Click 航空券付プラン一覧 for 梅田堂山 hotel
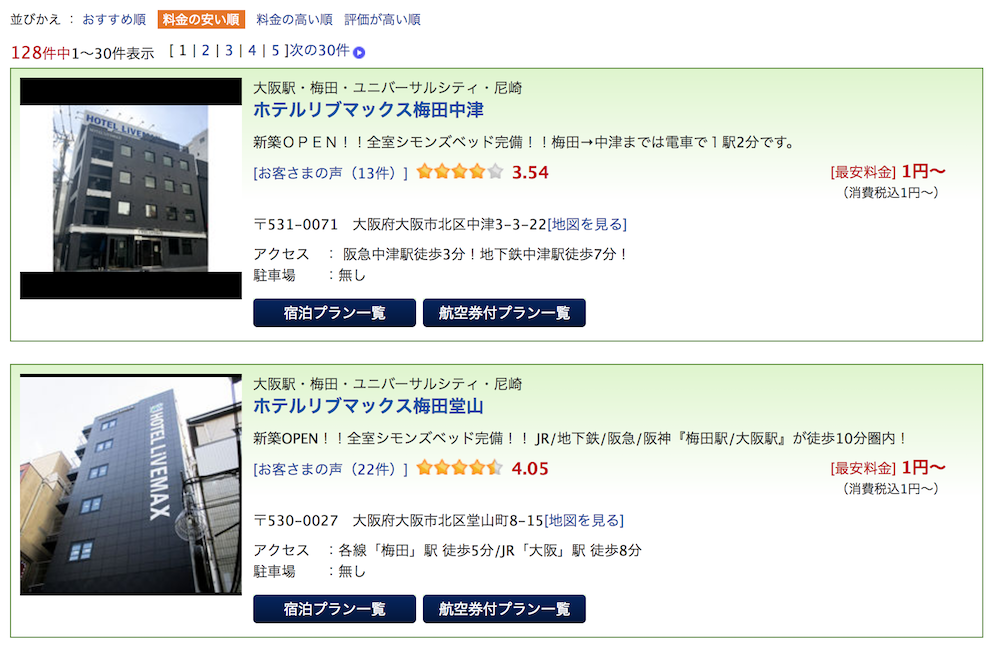 [x=504, y=609]
